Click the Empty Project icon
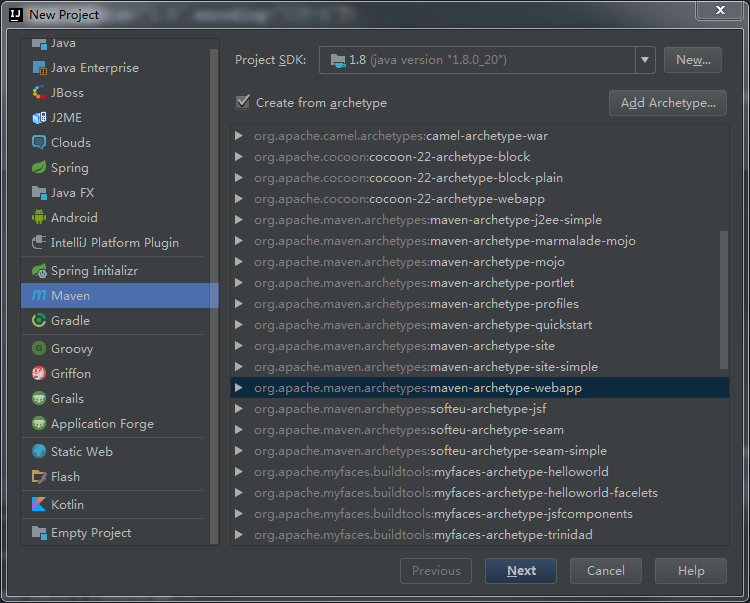The width and height of the screenshot is (750, 603). [39, 533]
